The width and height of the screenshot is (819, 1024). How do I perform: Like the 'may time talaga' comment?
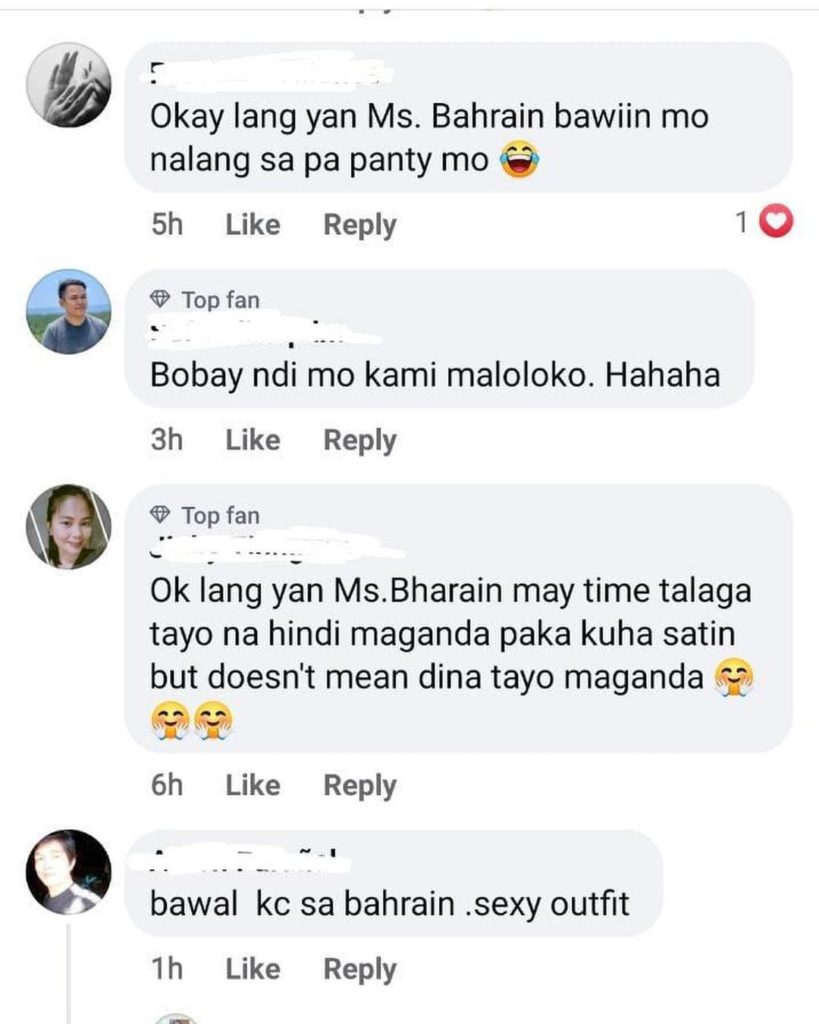pos(253,786)
